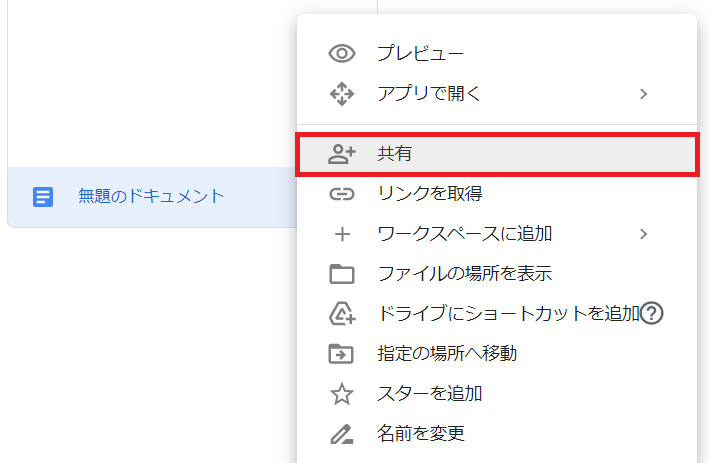Expand the アプリで開く submenu arrow

click(x=643, y=94)
